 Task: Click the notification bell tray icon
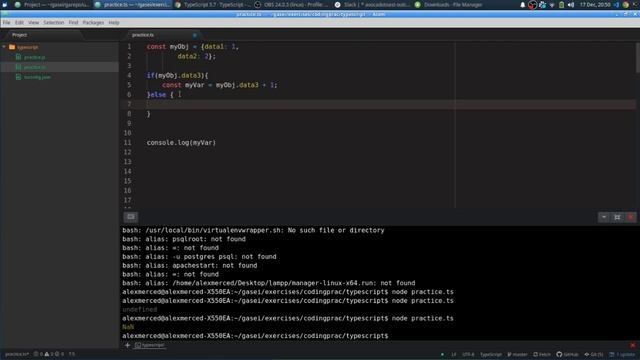[x=523, y=5]
